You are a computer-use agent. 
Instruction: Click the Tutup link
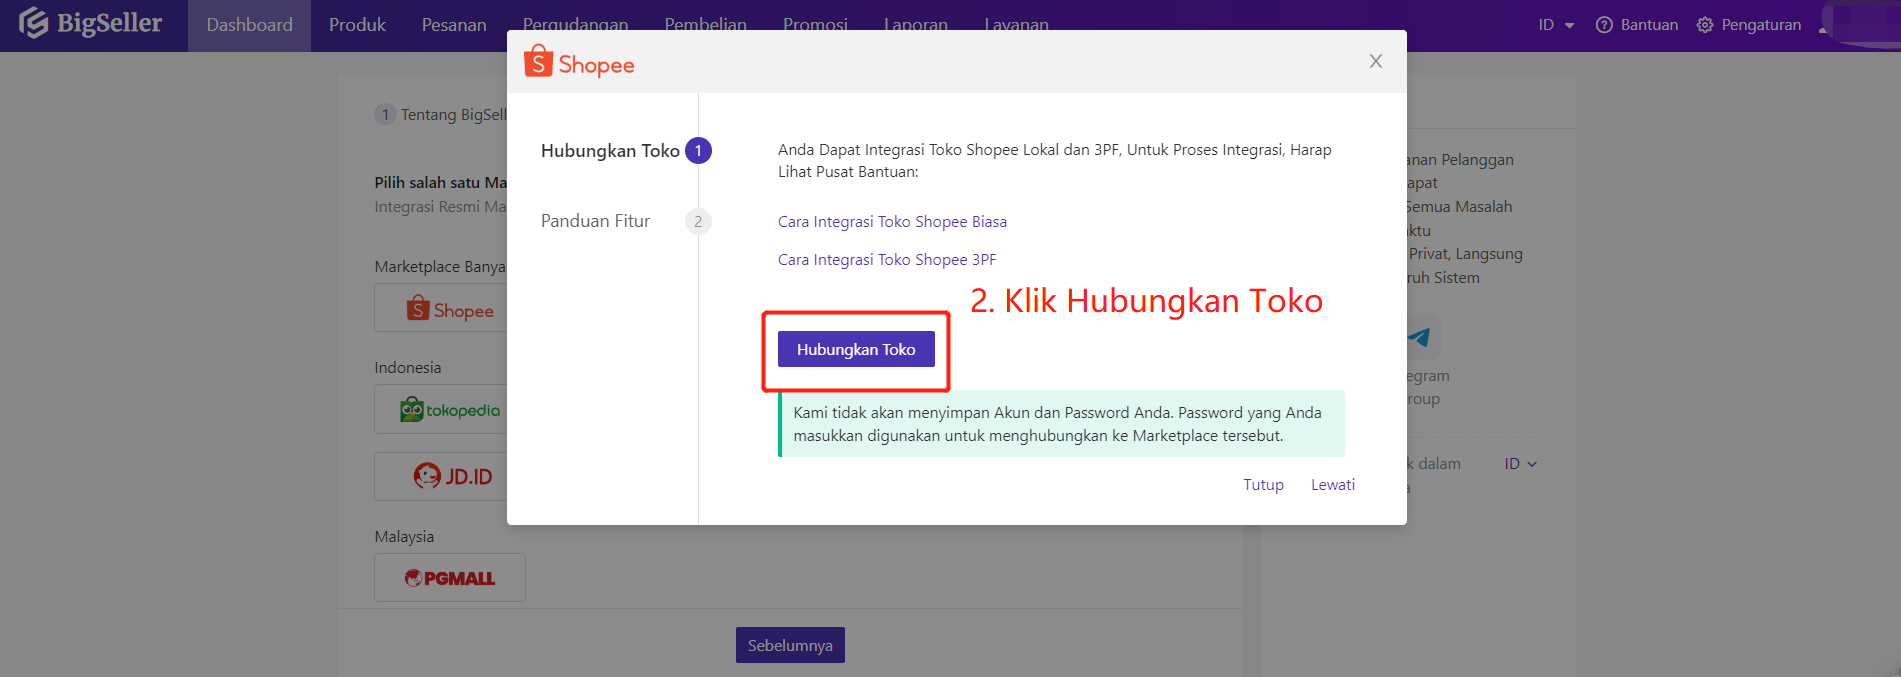pyautogui.click(x=1263, y=485)
